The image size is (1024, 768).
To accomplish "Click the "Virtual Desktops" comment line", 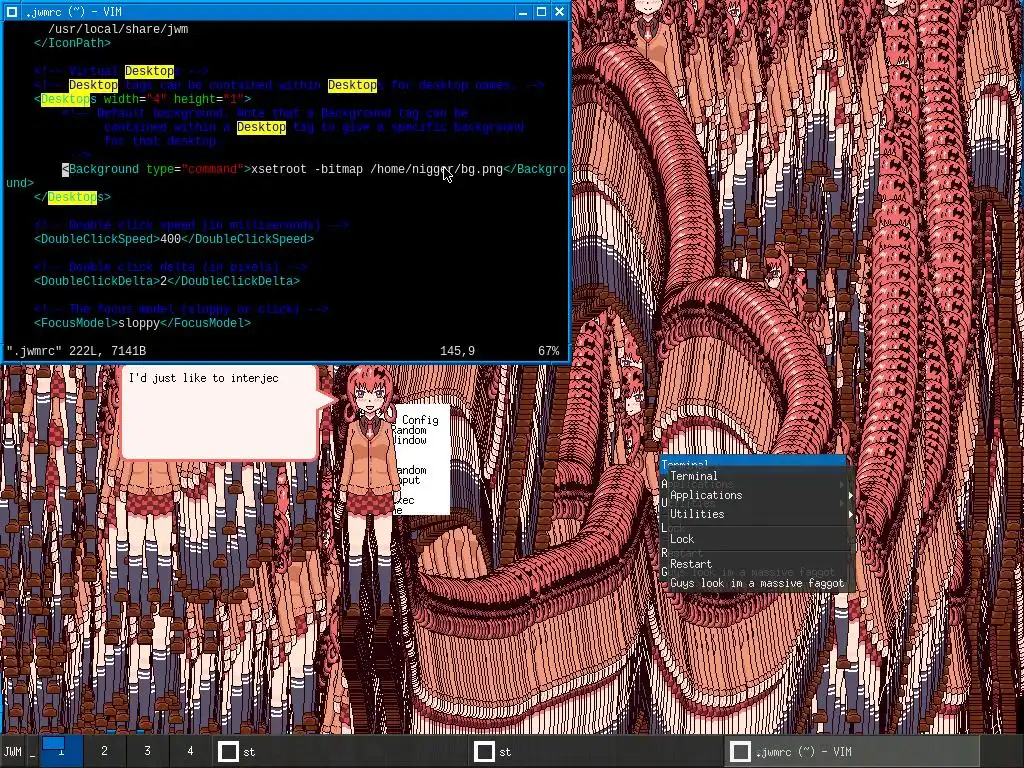I will pyautogui.click(x=121, y=71).
